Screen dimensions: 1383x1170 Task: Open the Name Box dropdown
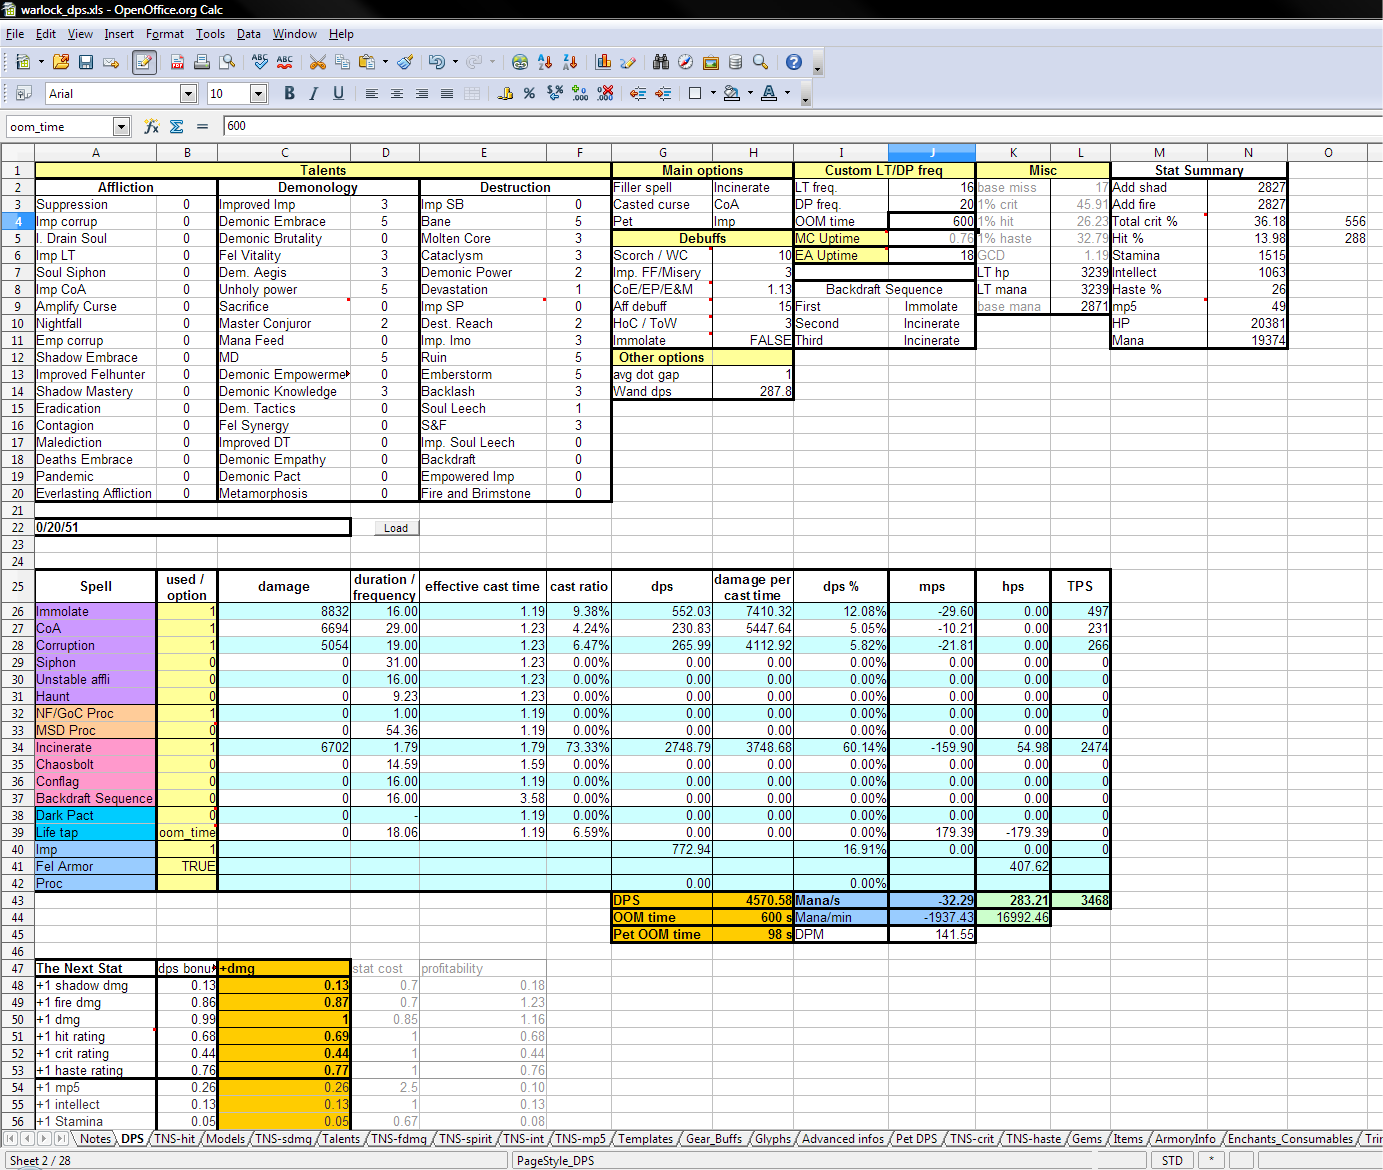pyautogui.click(x=121, y=127)
